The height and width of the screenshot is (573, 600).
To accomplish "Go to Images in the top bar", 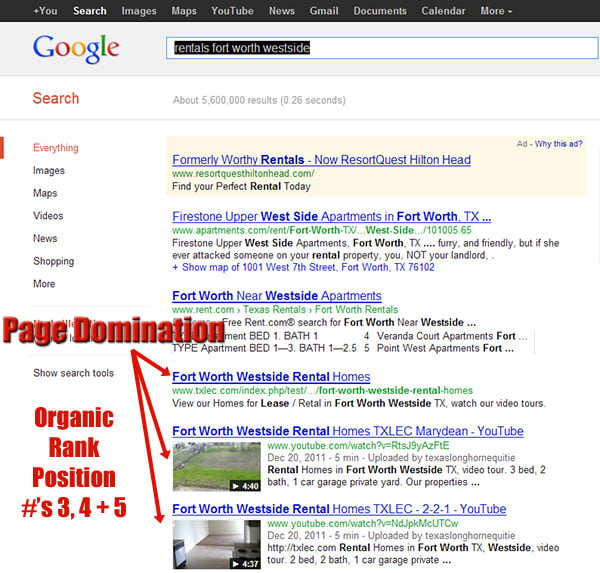I will (139, 11).
